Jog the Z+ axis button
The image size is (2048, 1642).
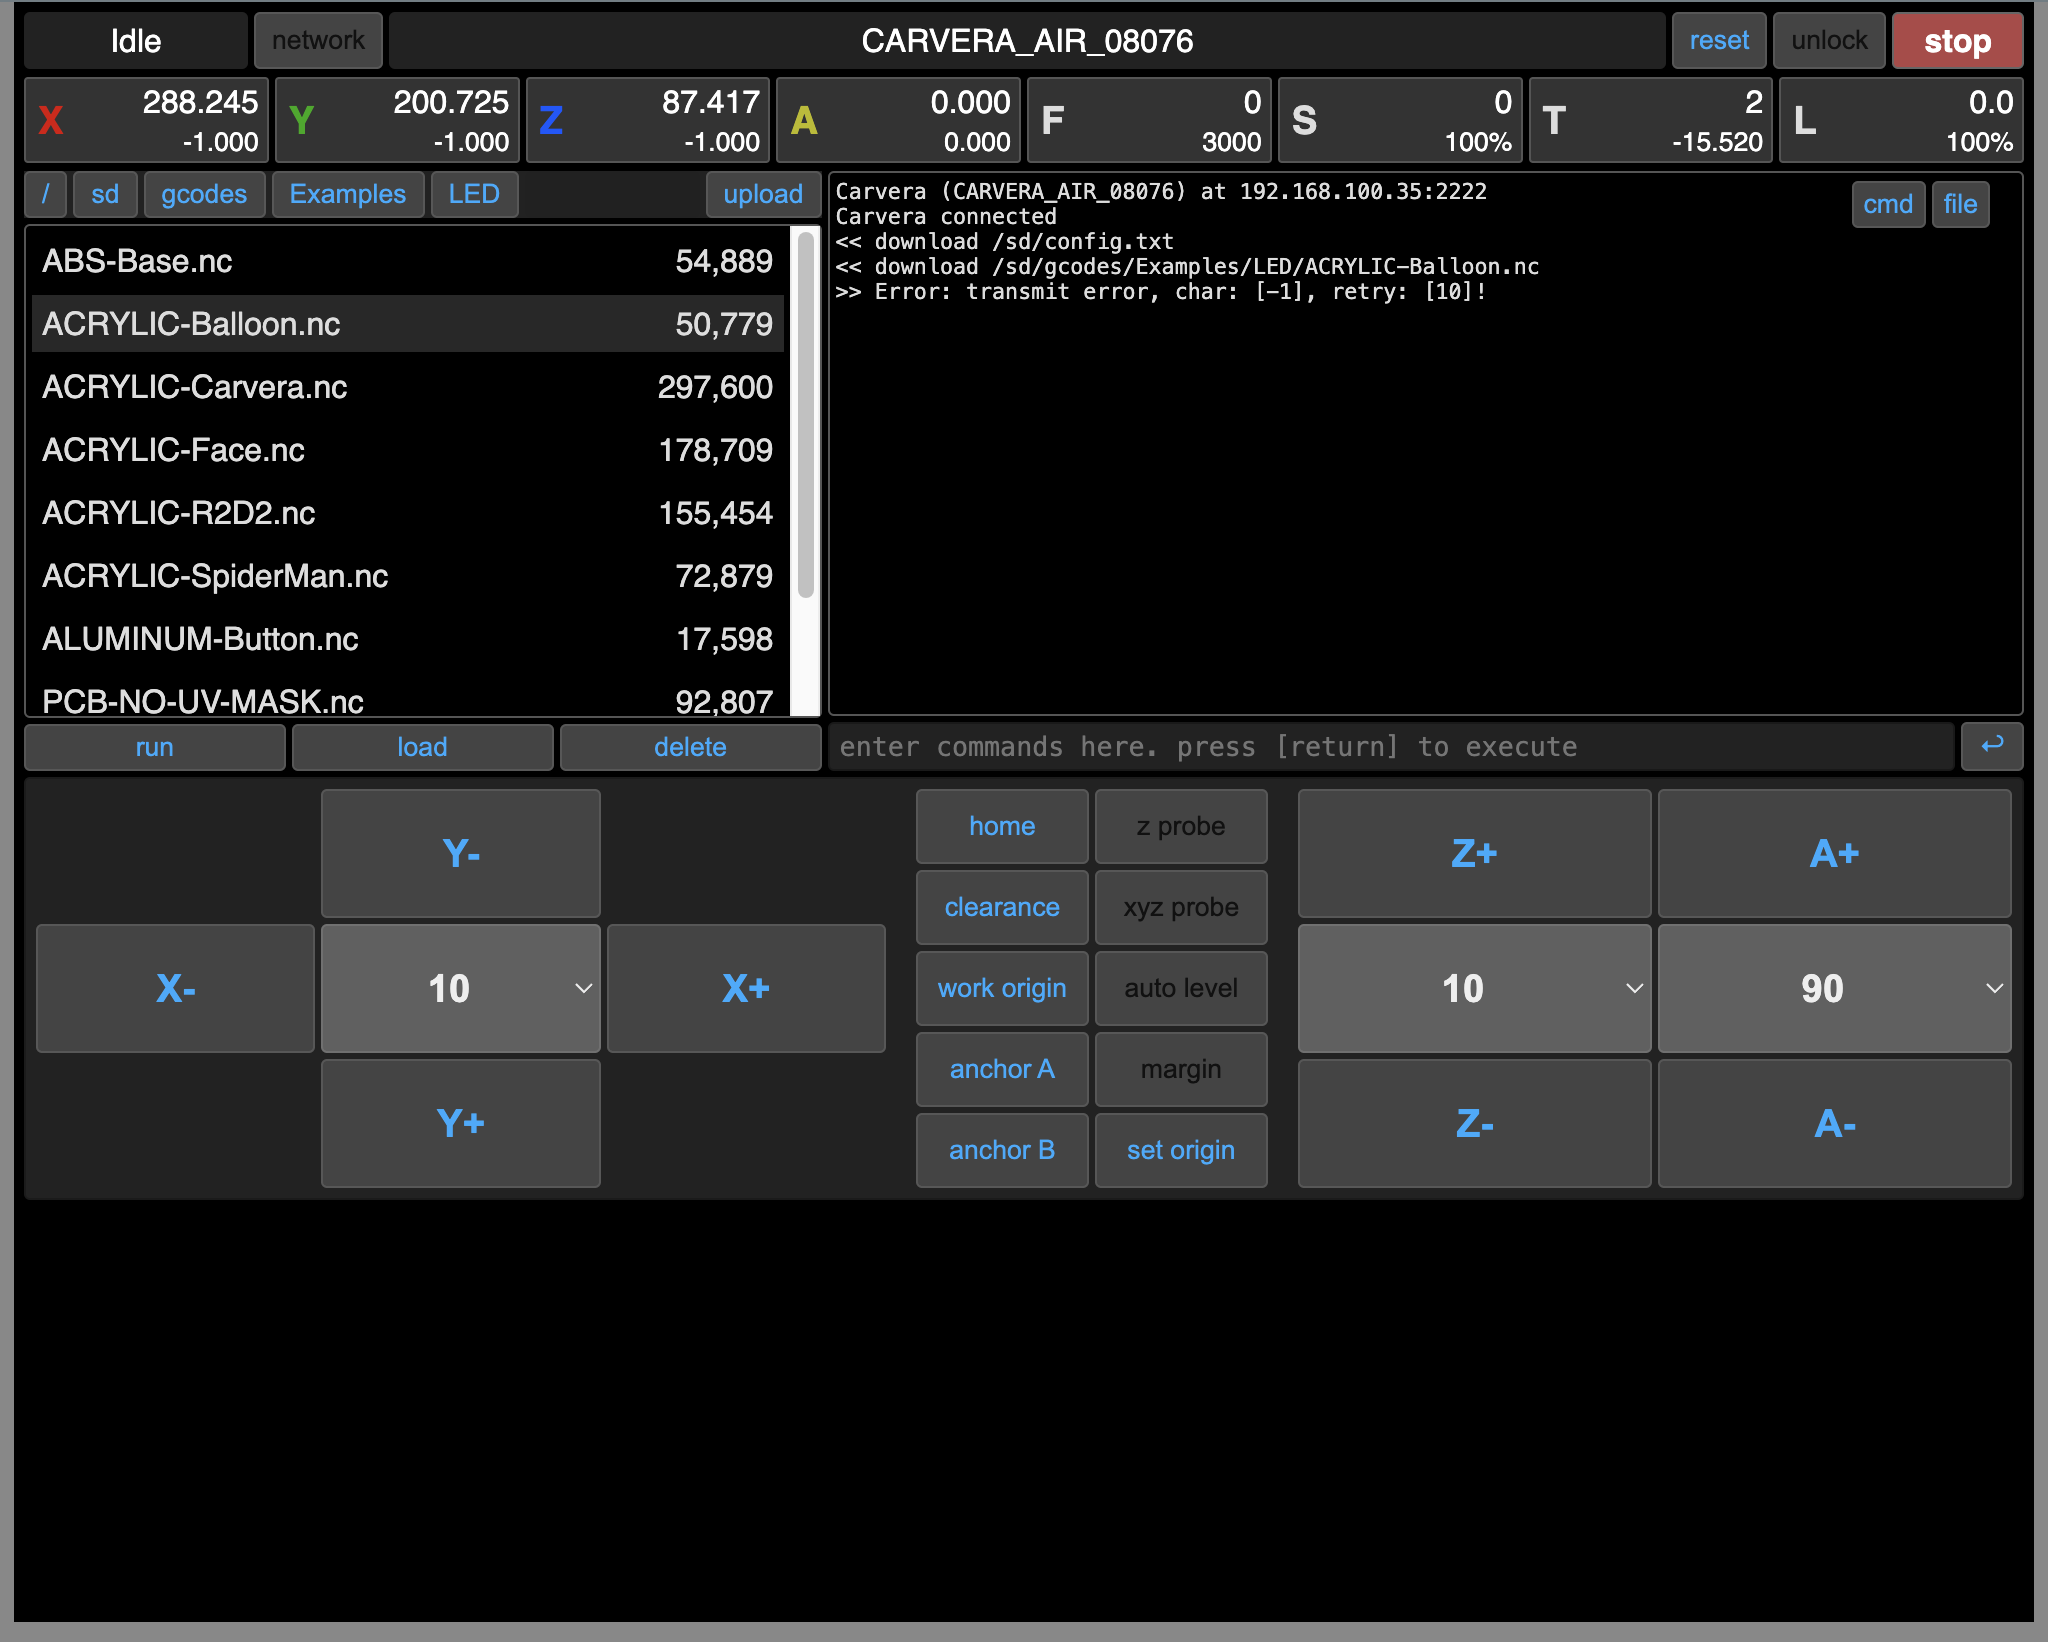(1474, 853)
